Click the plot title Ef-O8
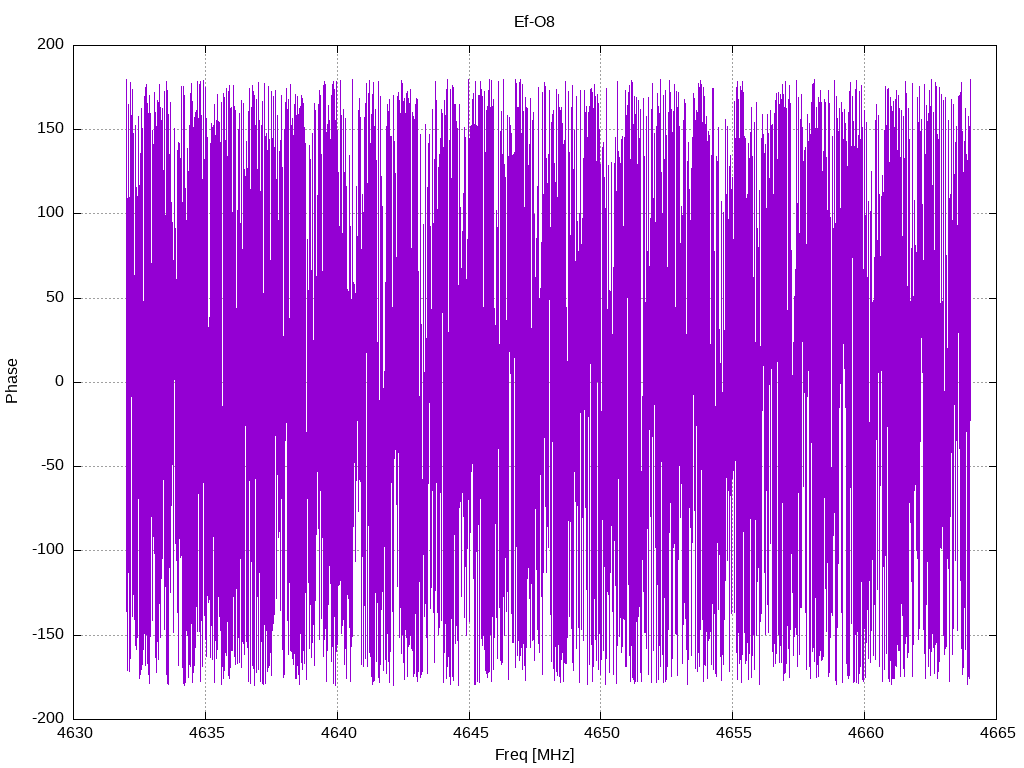1024x768 pixels. pos(534,22)
